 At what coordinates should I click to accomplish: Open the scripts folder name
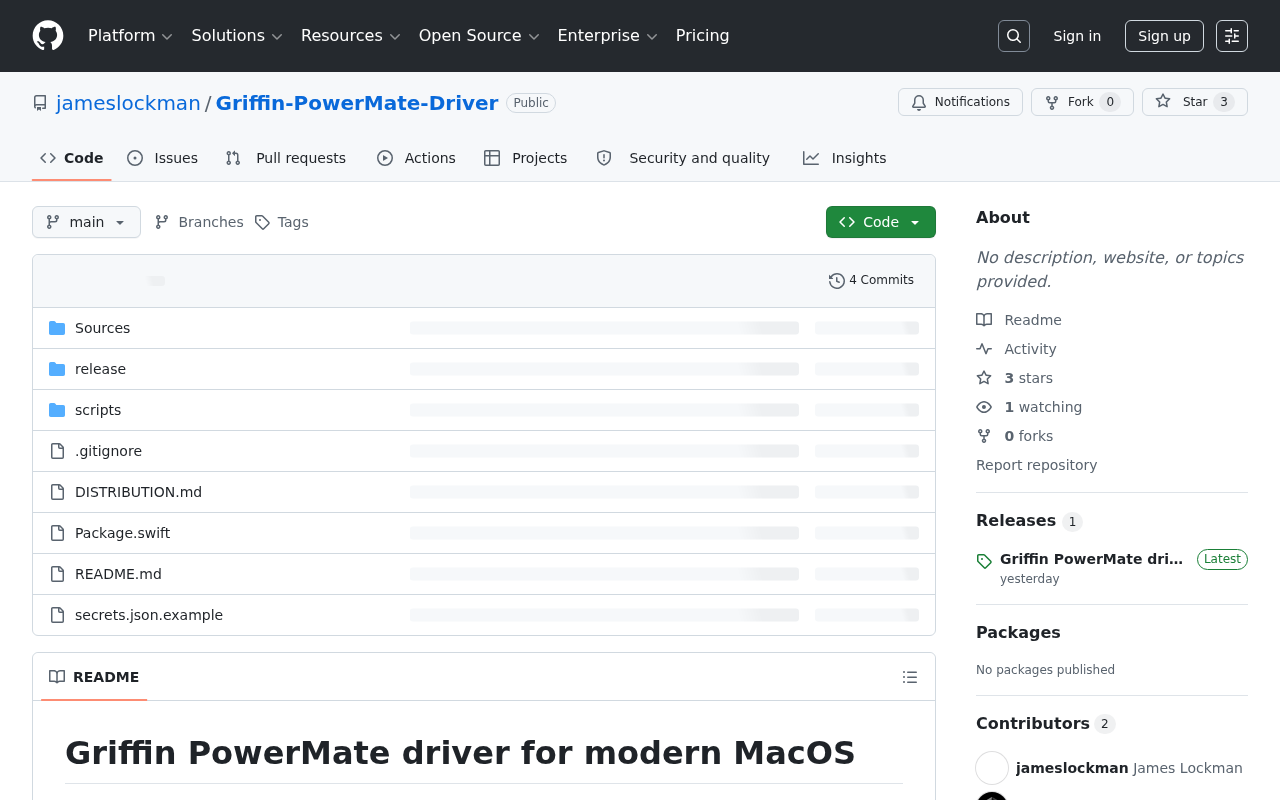tap(98, 410)
